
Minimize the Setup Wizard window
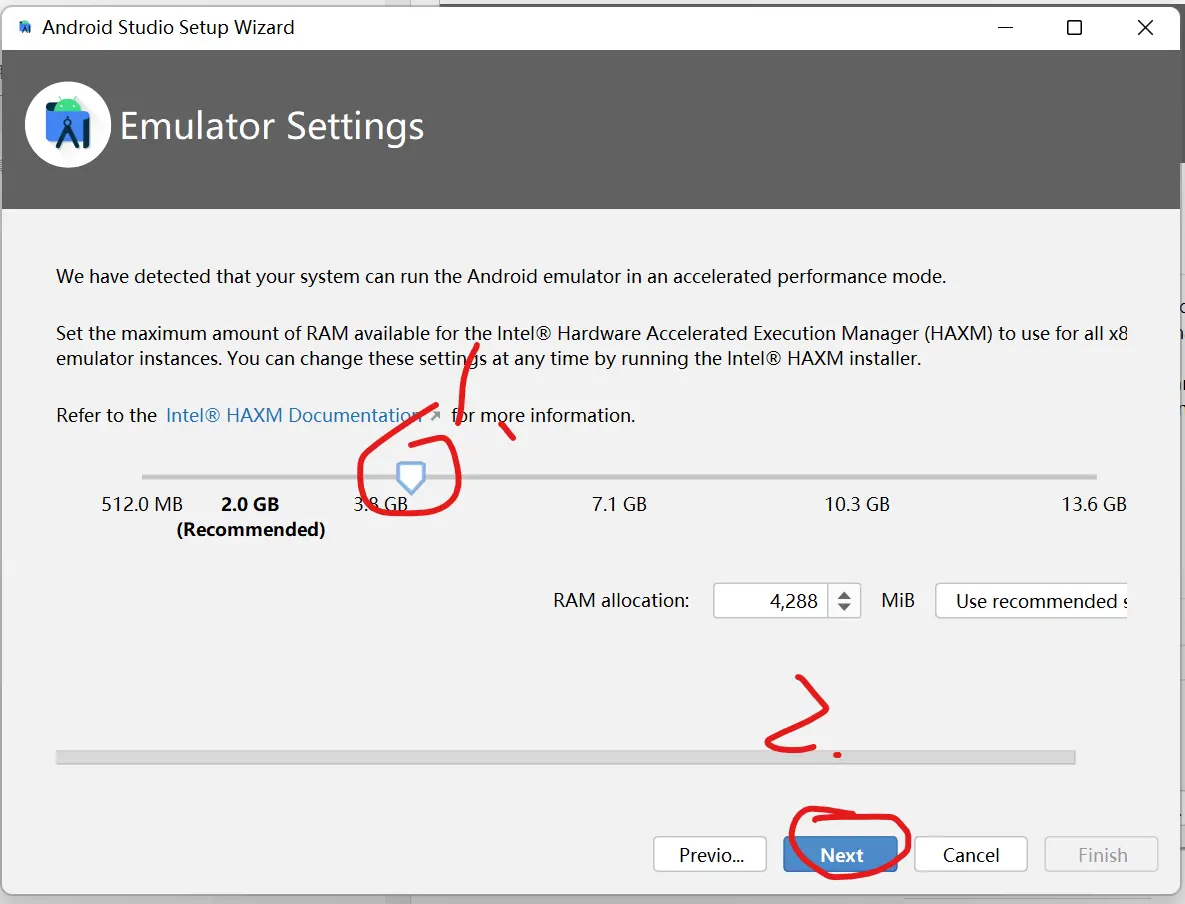point(1003,27)
